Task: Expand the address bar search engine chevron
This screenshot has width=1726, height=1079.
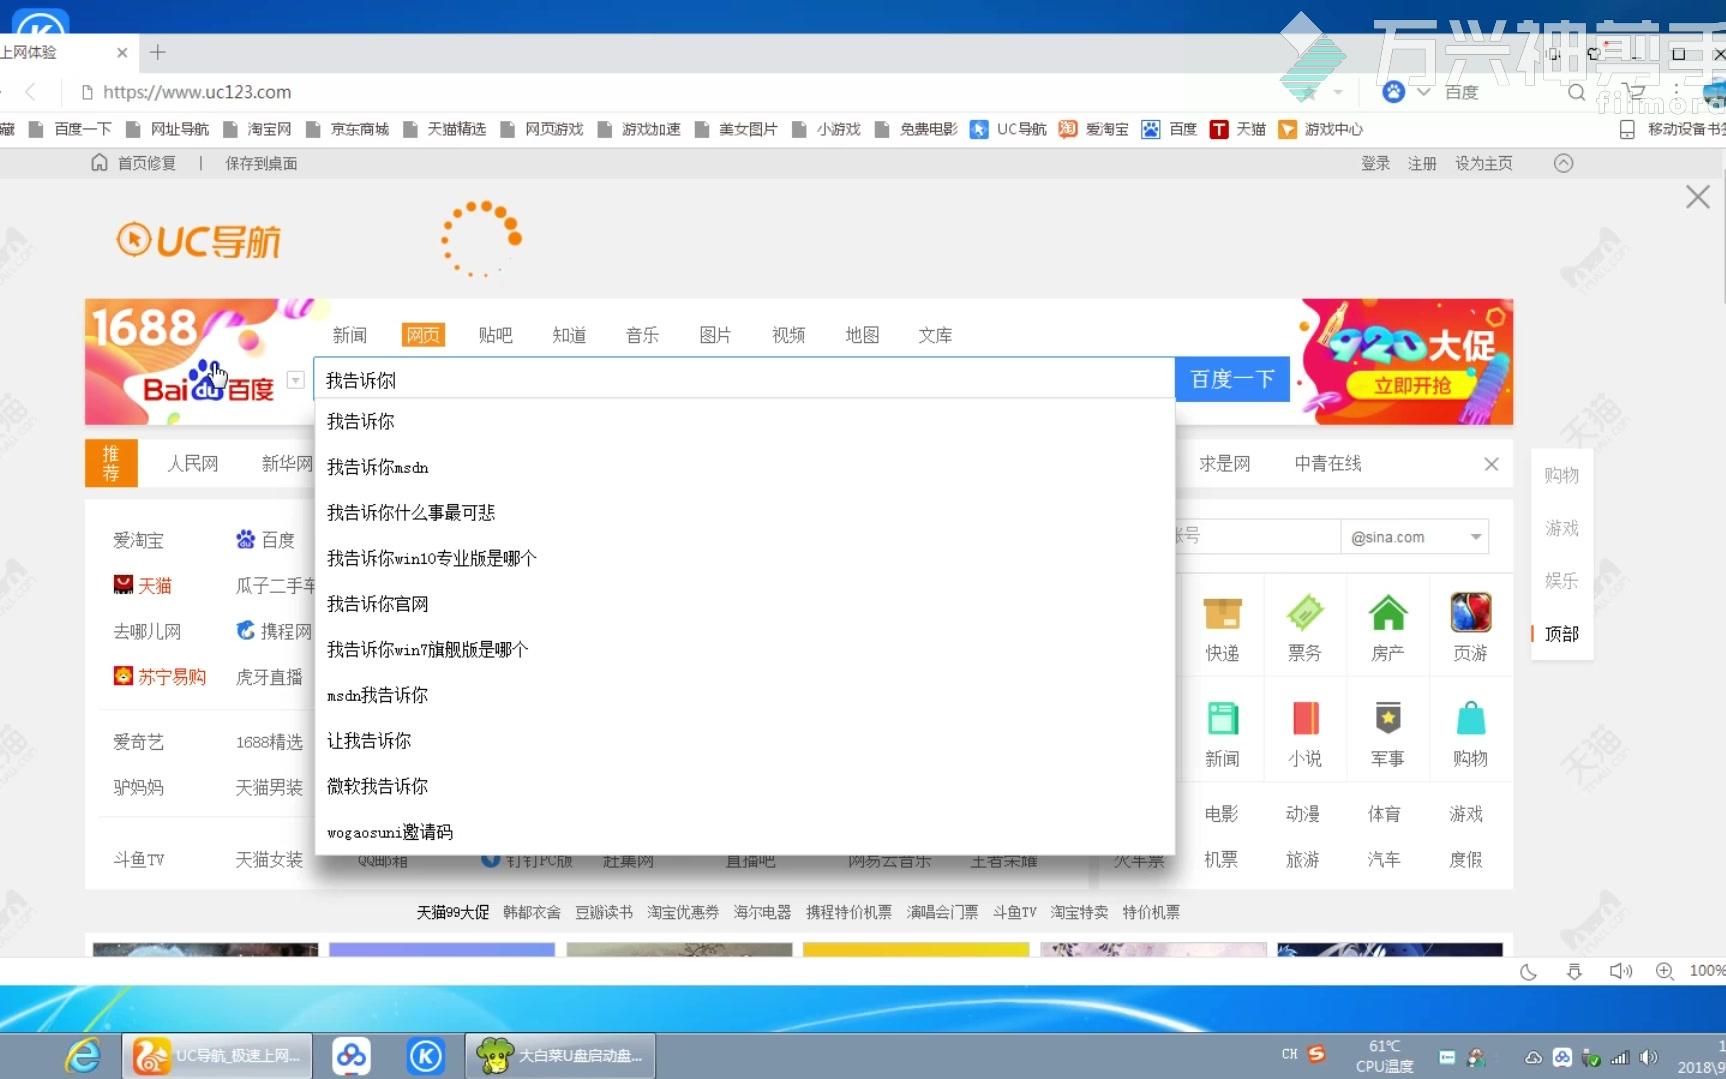Action: [1424, 92]
